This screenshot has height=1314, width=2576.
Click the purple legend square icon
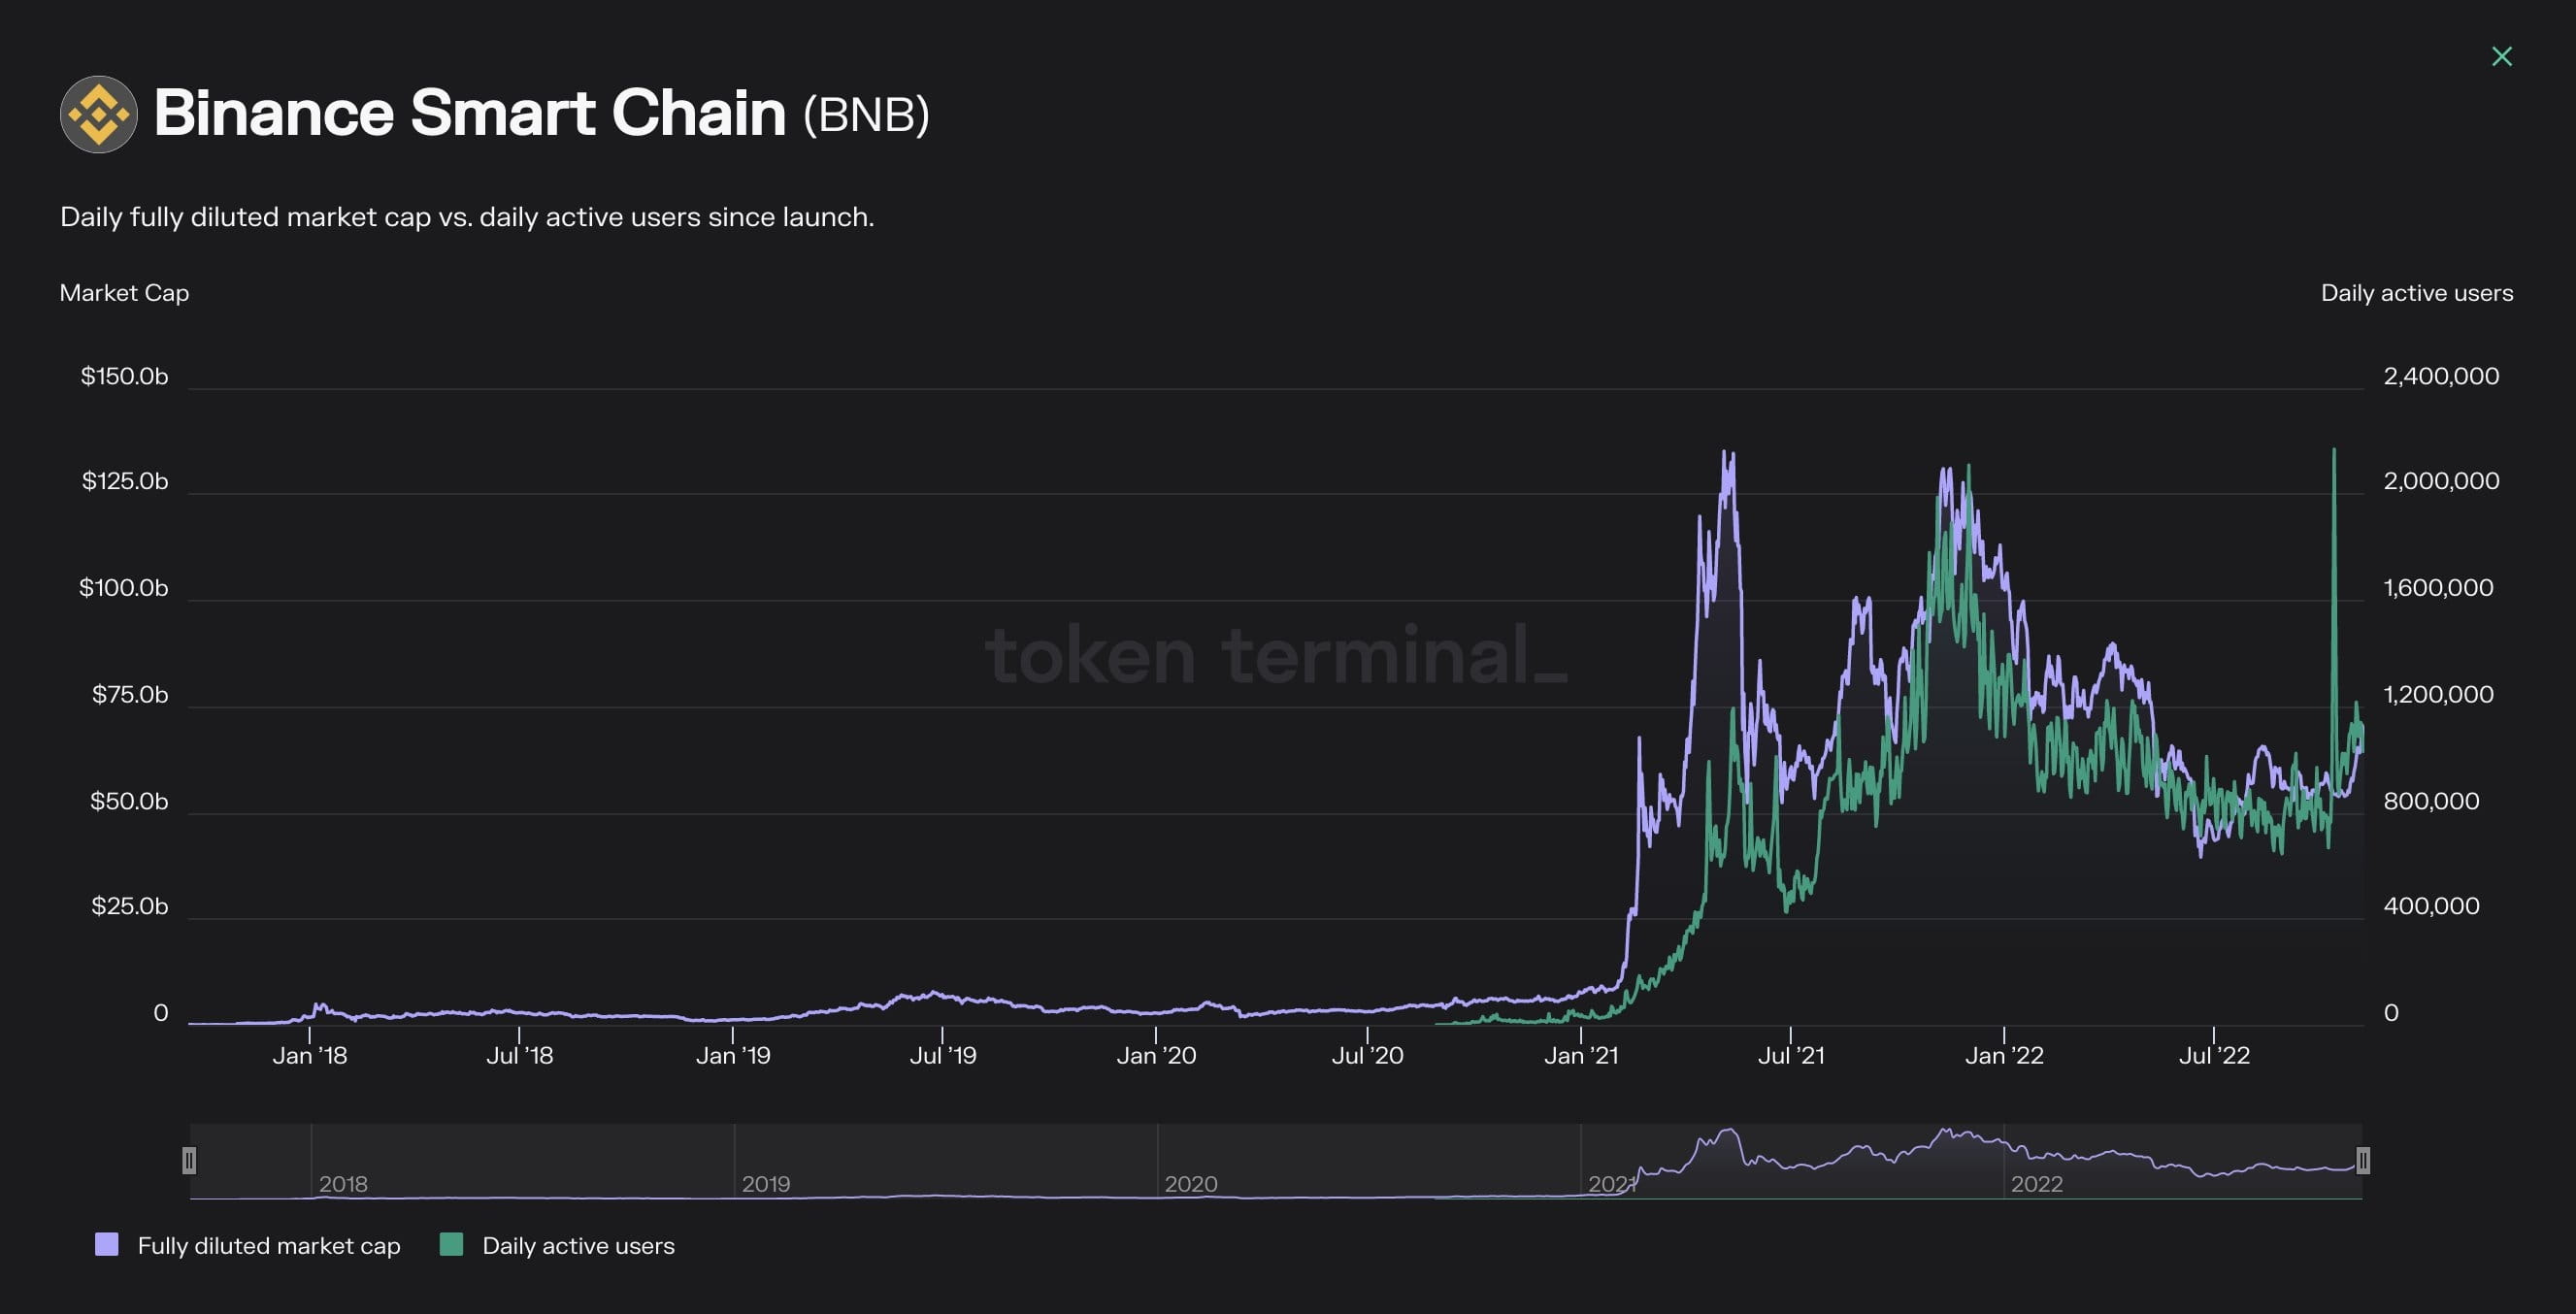pos(110,1245)
